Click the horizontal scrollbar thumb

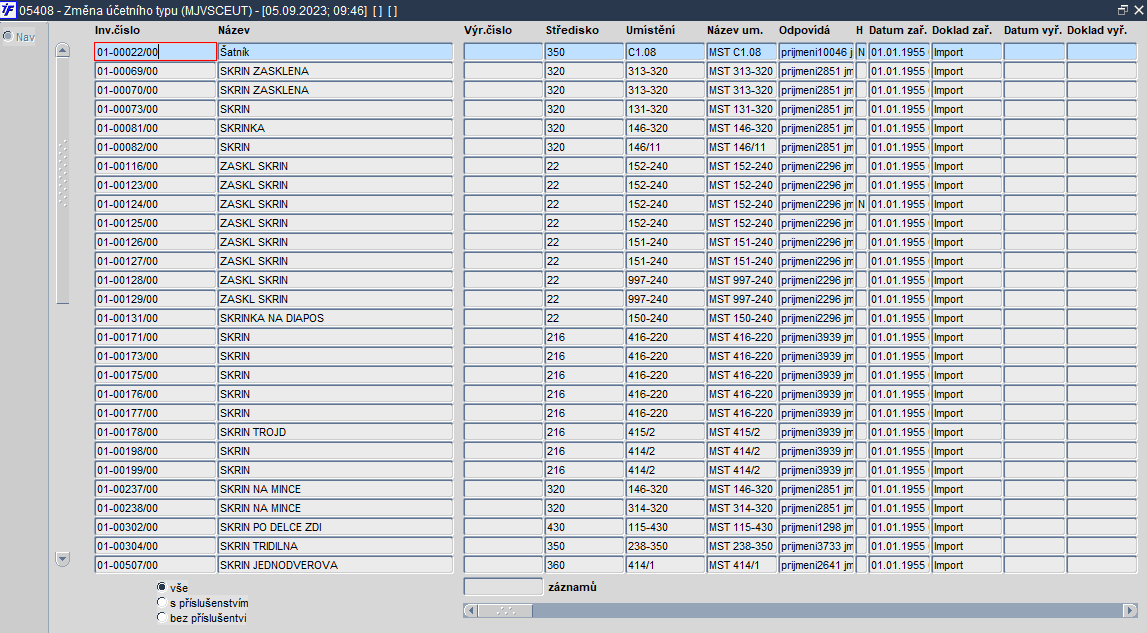coord(505,610)
